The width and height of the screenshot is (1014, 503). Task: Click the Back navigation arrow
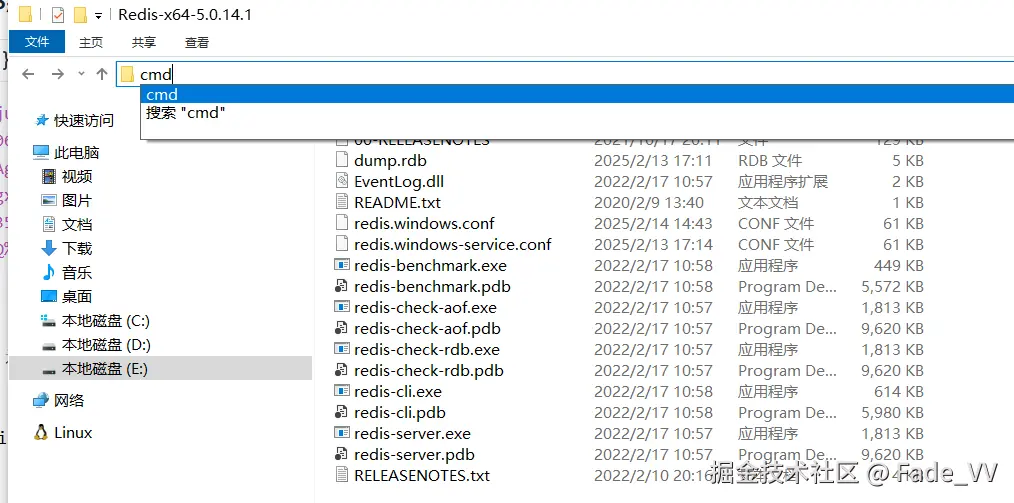point(28,74)
